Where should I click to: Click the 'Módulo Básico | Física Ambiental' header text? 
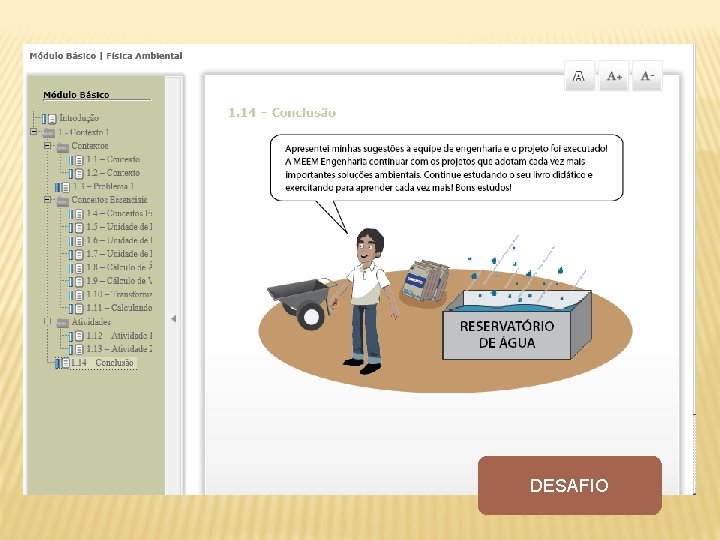pyautogui.click(x=106, y=56)
